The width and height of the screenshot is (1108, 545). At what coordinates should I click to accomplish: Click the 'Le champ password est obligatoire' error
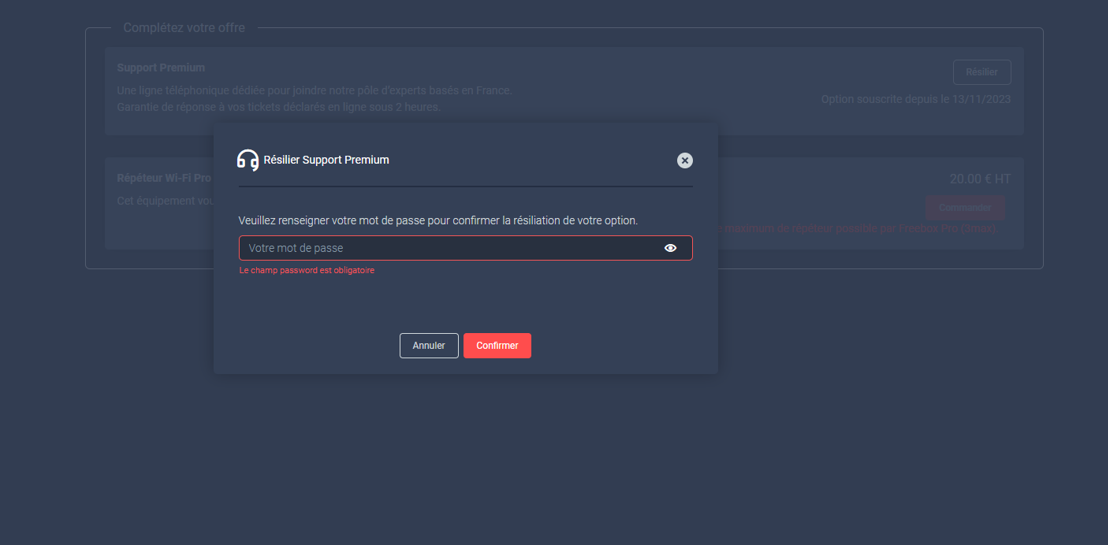307,270
